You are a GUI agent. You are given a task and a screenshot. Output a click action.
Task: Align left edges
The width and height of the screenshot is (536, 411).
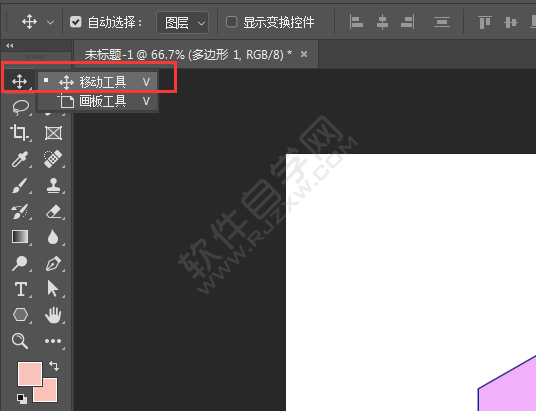pyautogui.click(x=356, y=22)
